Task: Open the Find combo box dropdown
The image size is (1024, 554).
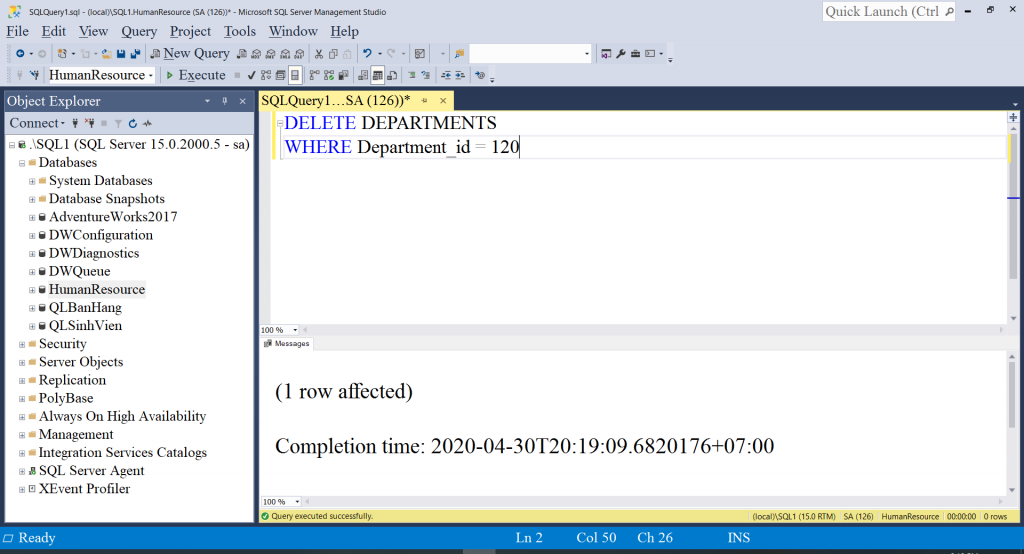Action: 586,54
